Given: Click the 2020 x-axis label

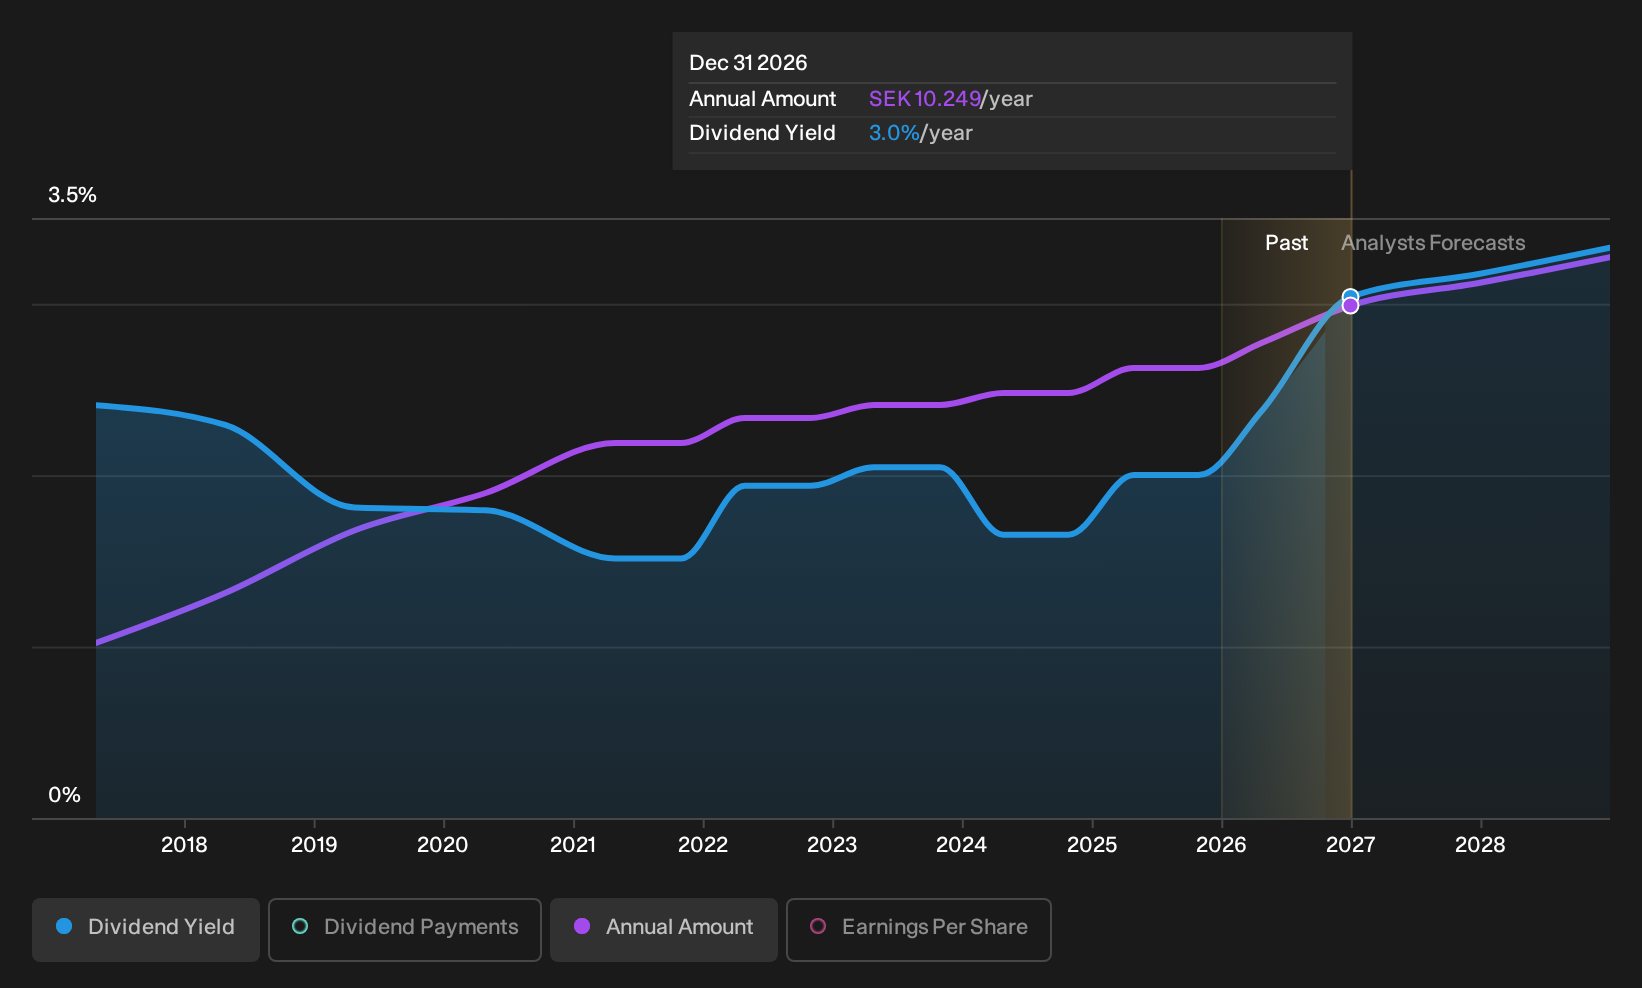Looking at the screenshot, I should [443, 845].
